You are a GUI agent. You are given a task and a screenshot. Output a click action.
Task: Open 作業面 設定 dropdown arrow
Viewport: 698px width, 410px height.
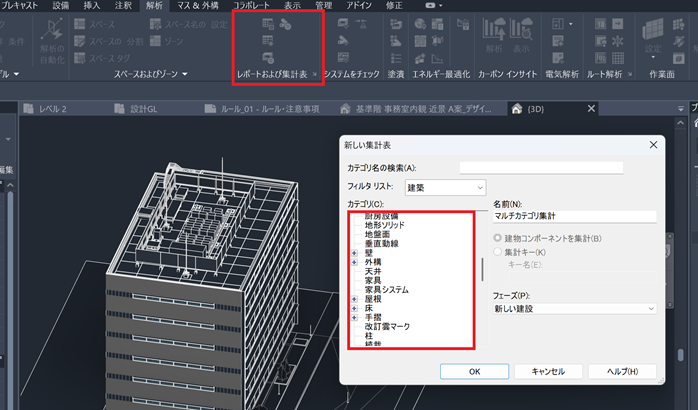tap(653, 57)
